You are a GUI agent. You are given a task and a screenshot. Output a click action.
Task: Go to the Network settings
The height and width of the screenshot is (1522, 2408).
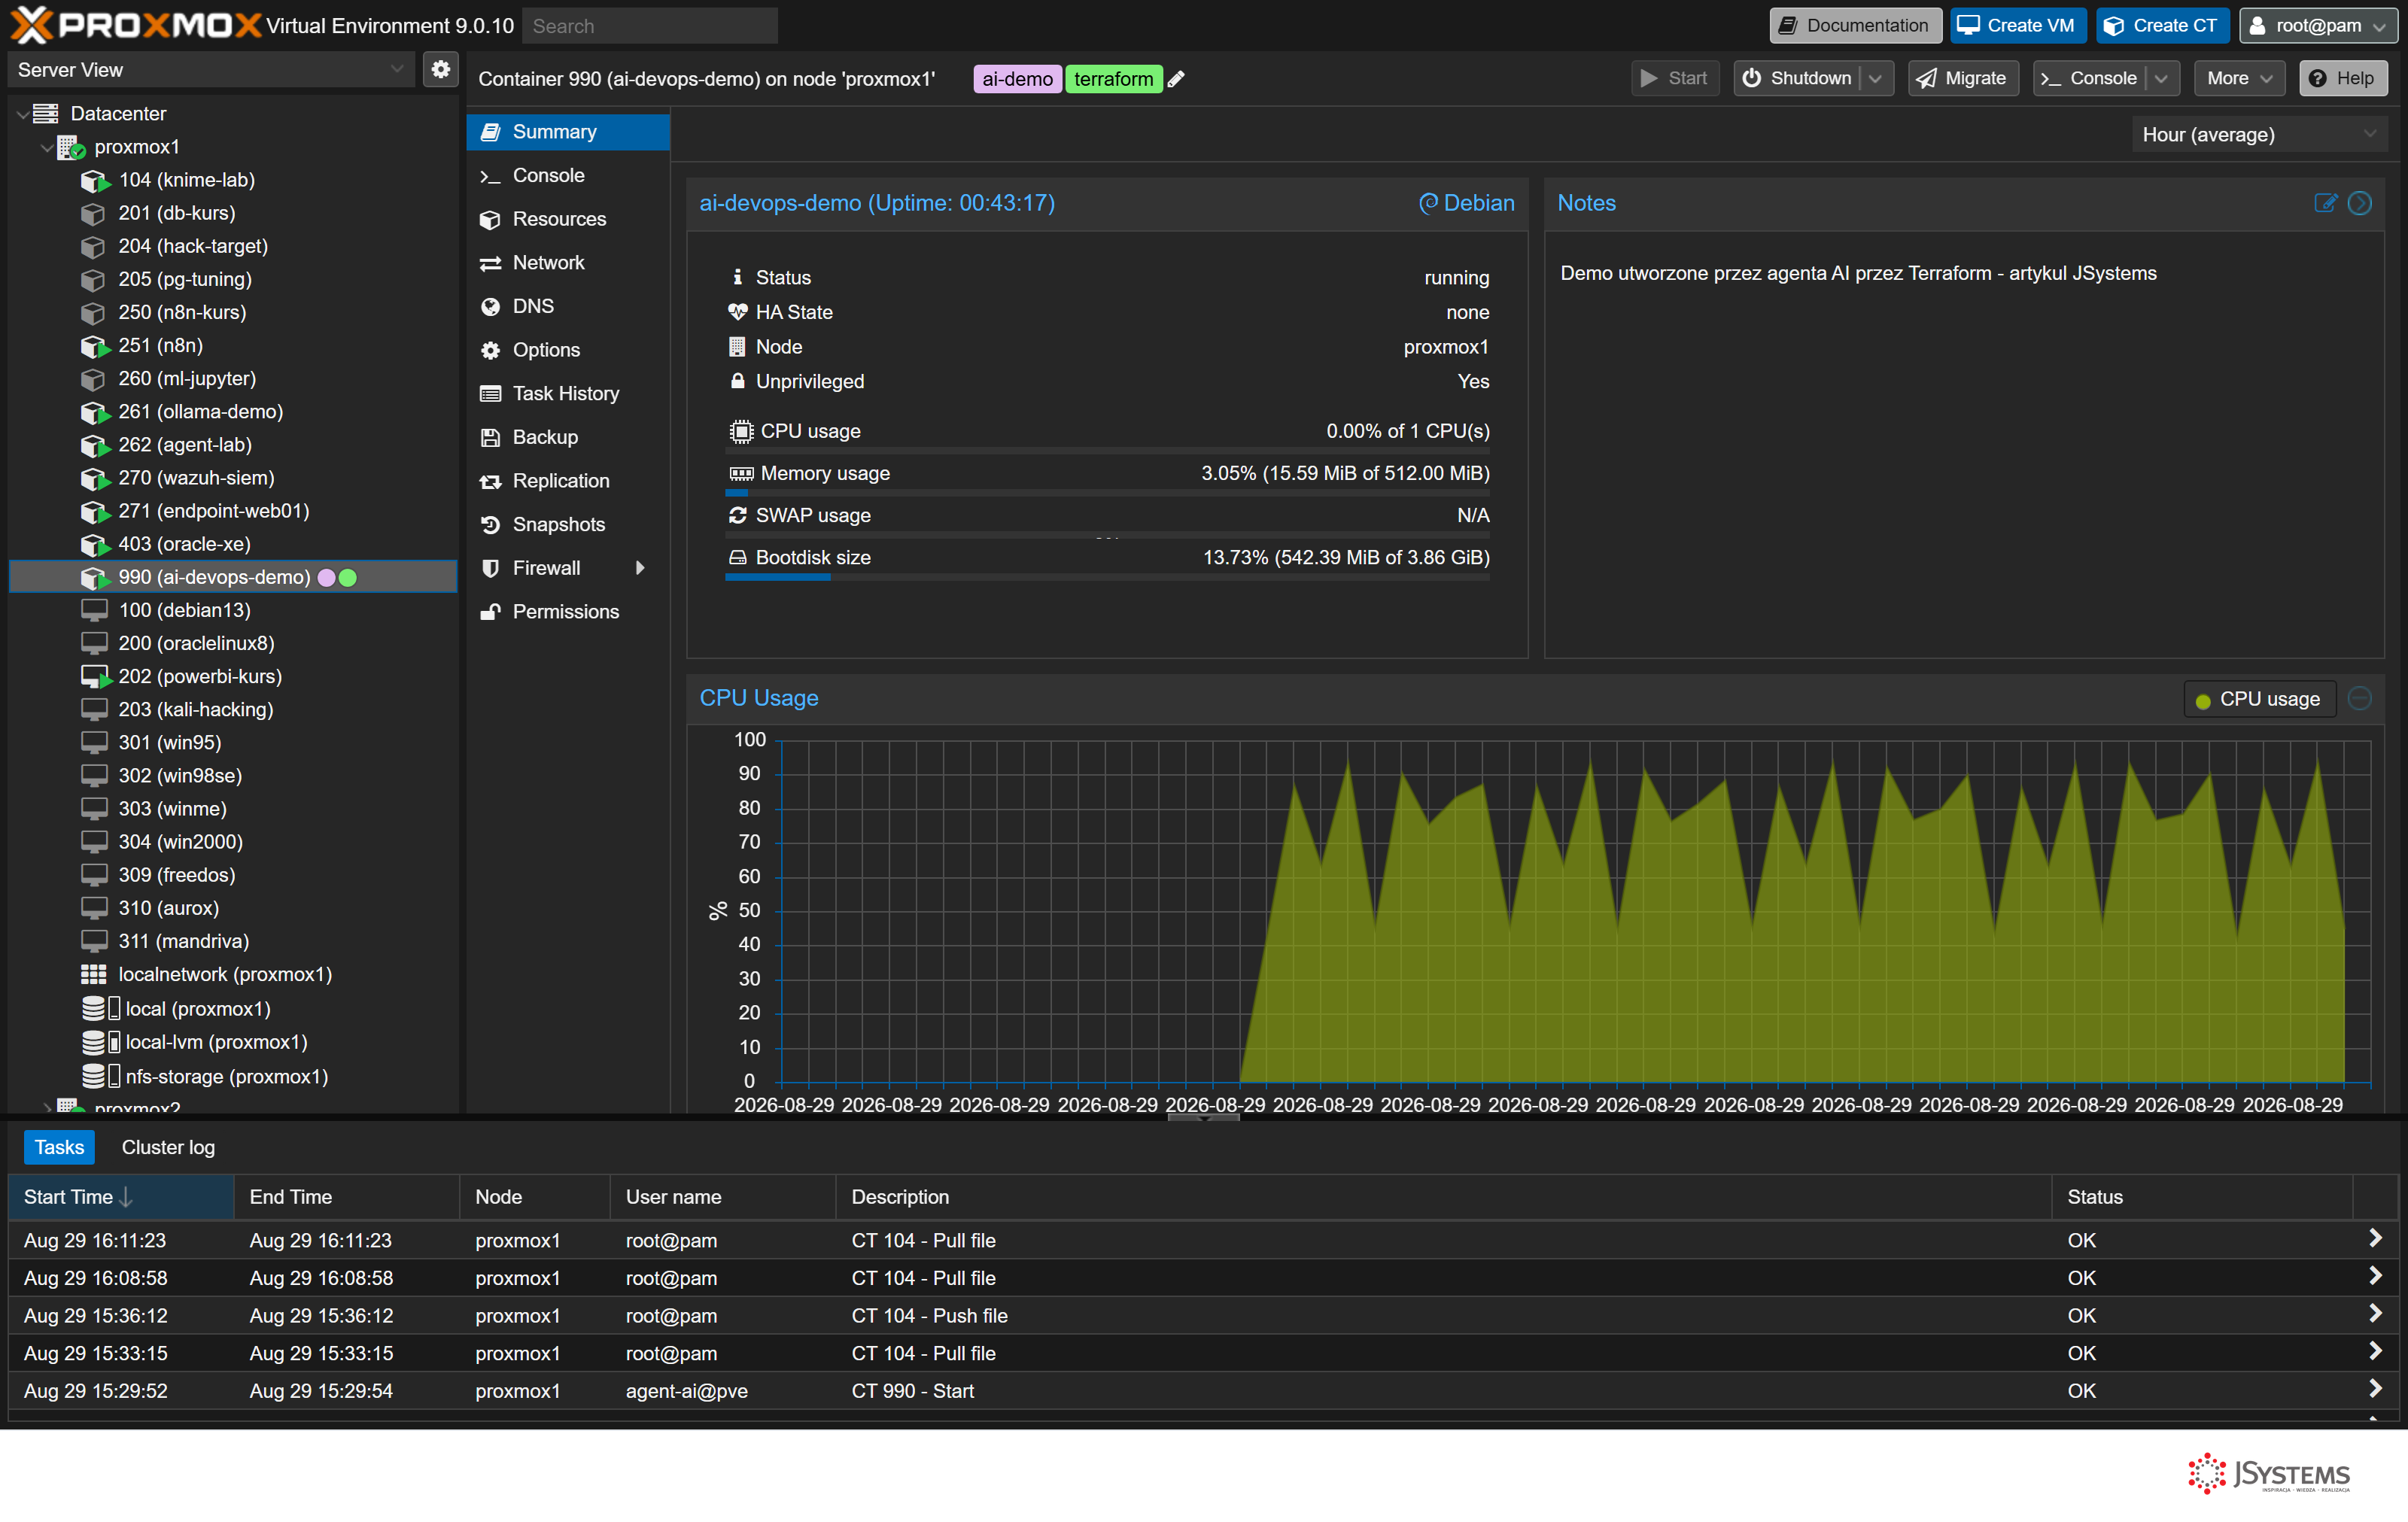pos(567,263)
